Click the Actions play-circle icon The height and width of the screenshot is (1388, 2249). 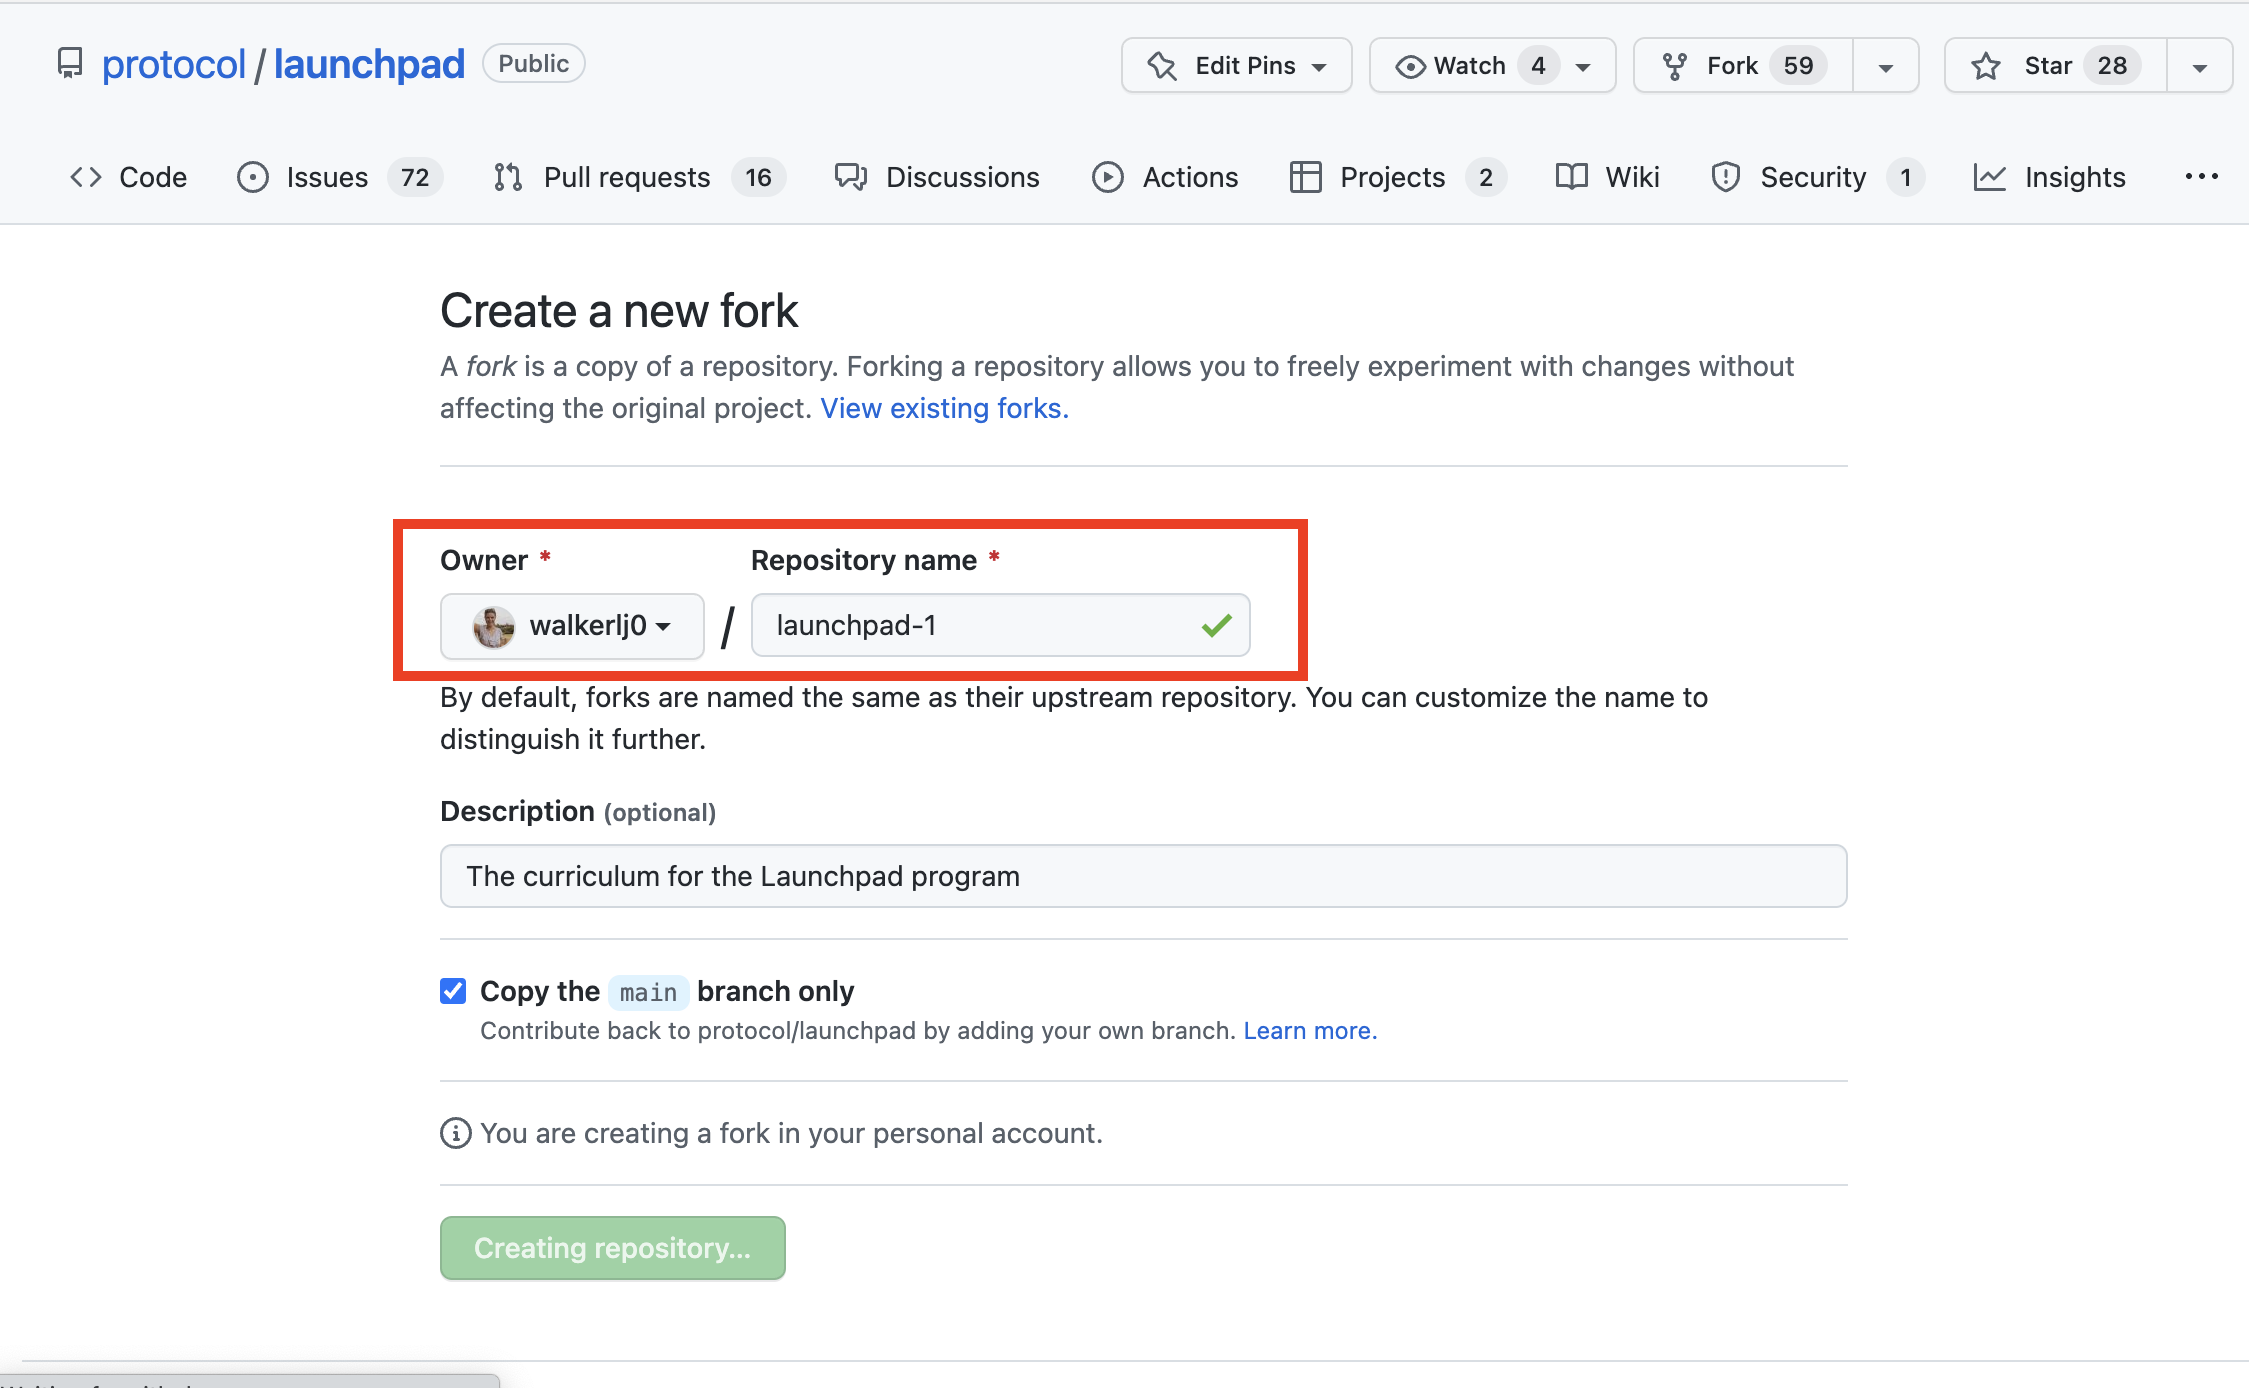pos(1108,177)
